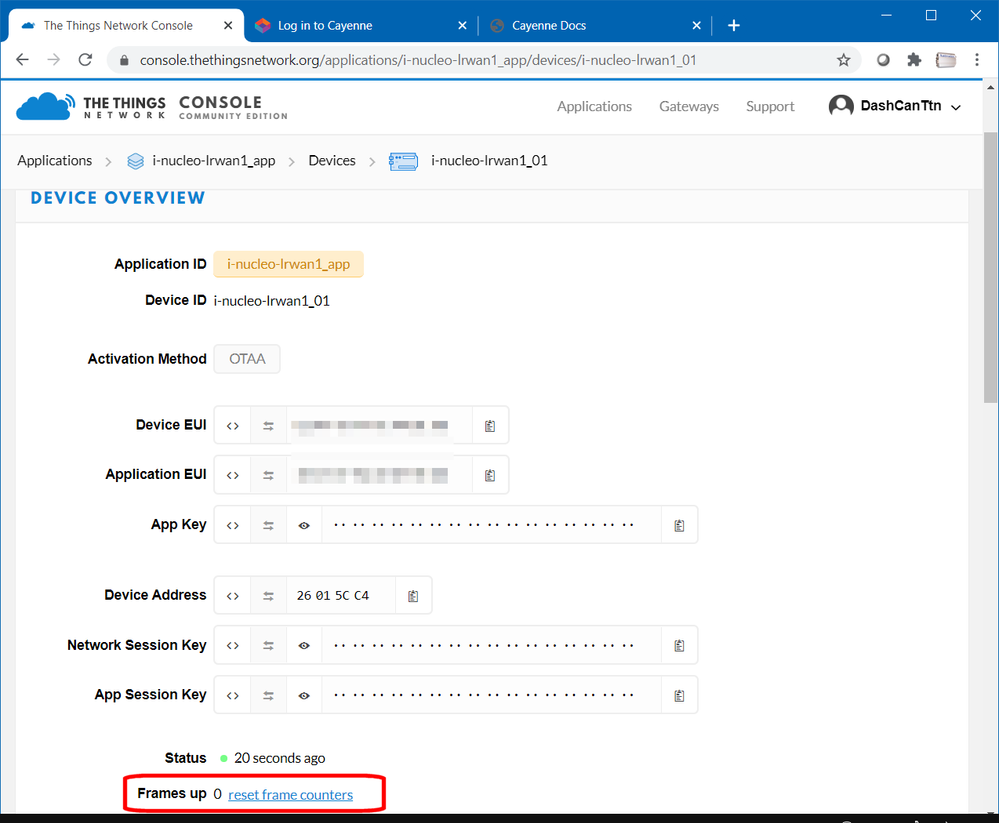This screenshot has height=823, width=999.
Task: Click the i-nucleo-lrwan1_app breadcrumb application icon
Action: (x=135, y=161)
